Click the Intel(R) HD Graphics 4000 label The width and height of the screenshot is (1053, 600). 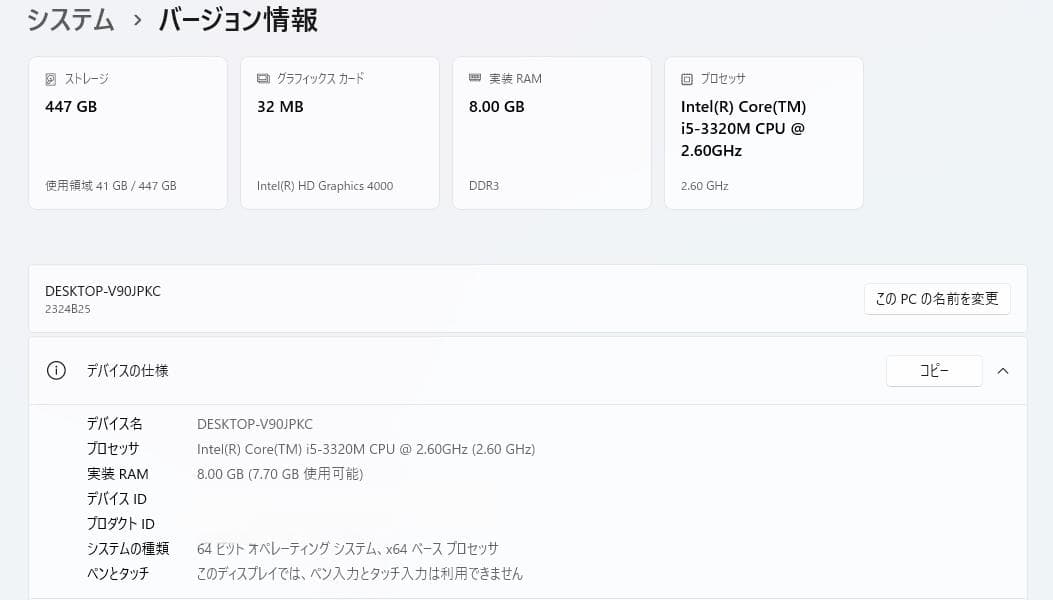coord(326,185)
